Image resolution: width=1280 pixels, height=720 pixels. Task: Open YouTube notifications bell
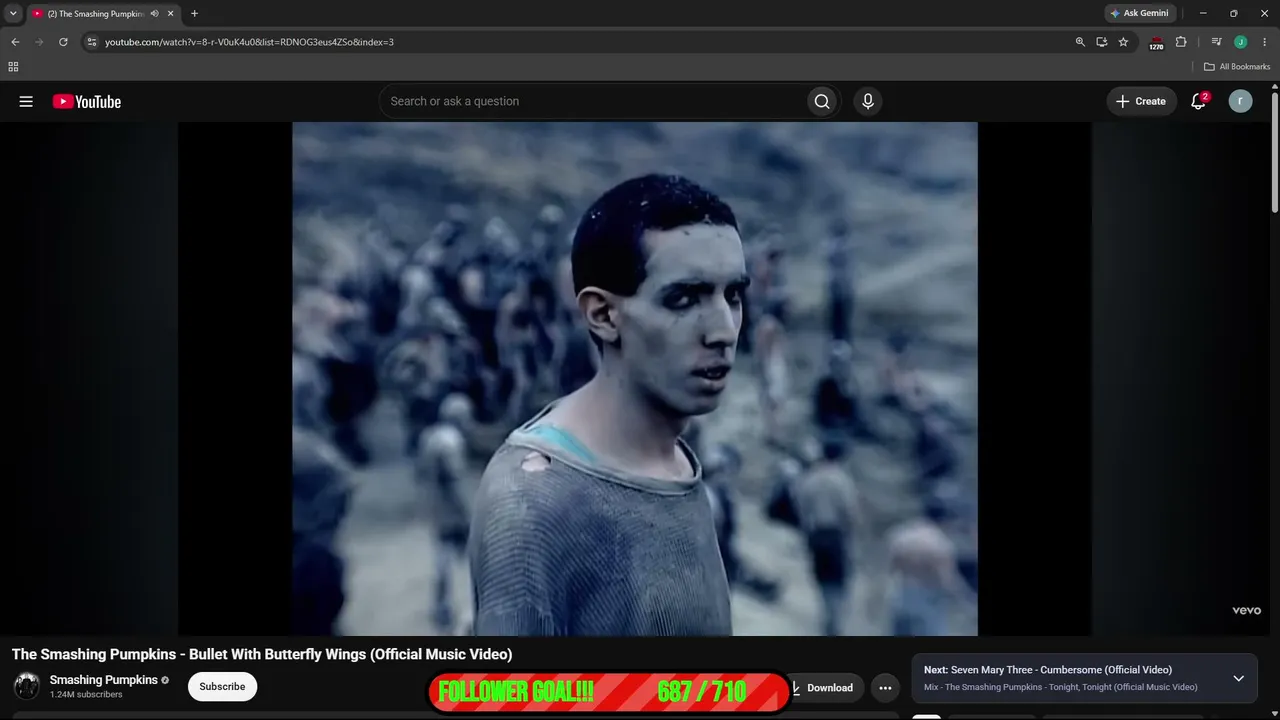click(x=1198, y=101)
